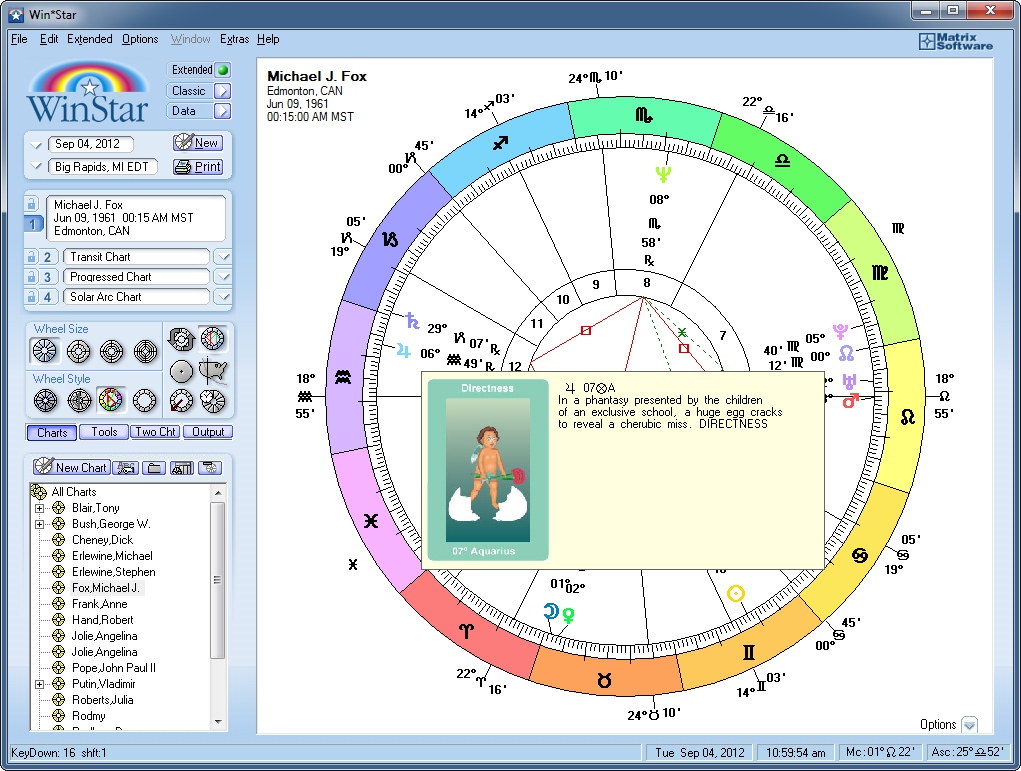The image size is (1021, 771).
Task: Click the ABC edit chart toolbar icon
Action: click(x=125, y=468)
